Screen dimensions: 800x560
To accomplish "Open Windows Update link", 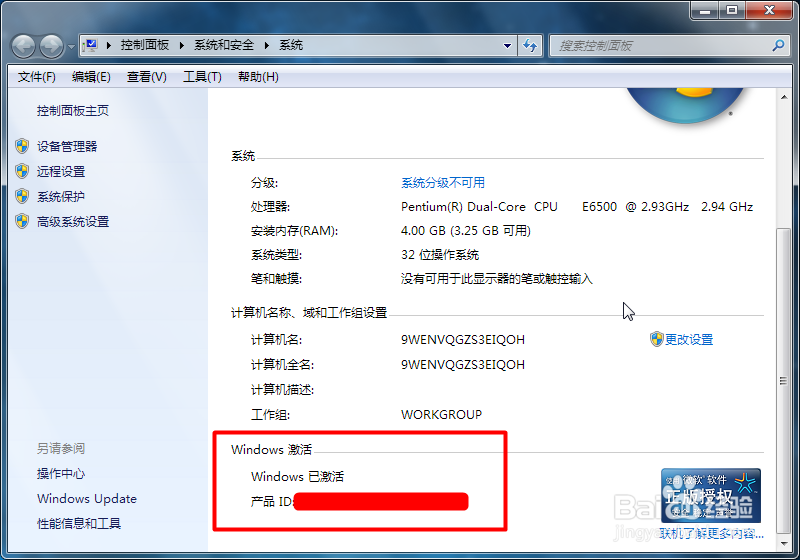I will click(x=87, y=498).
